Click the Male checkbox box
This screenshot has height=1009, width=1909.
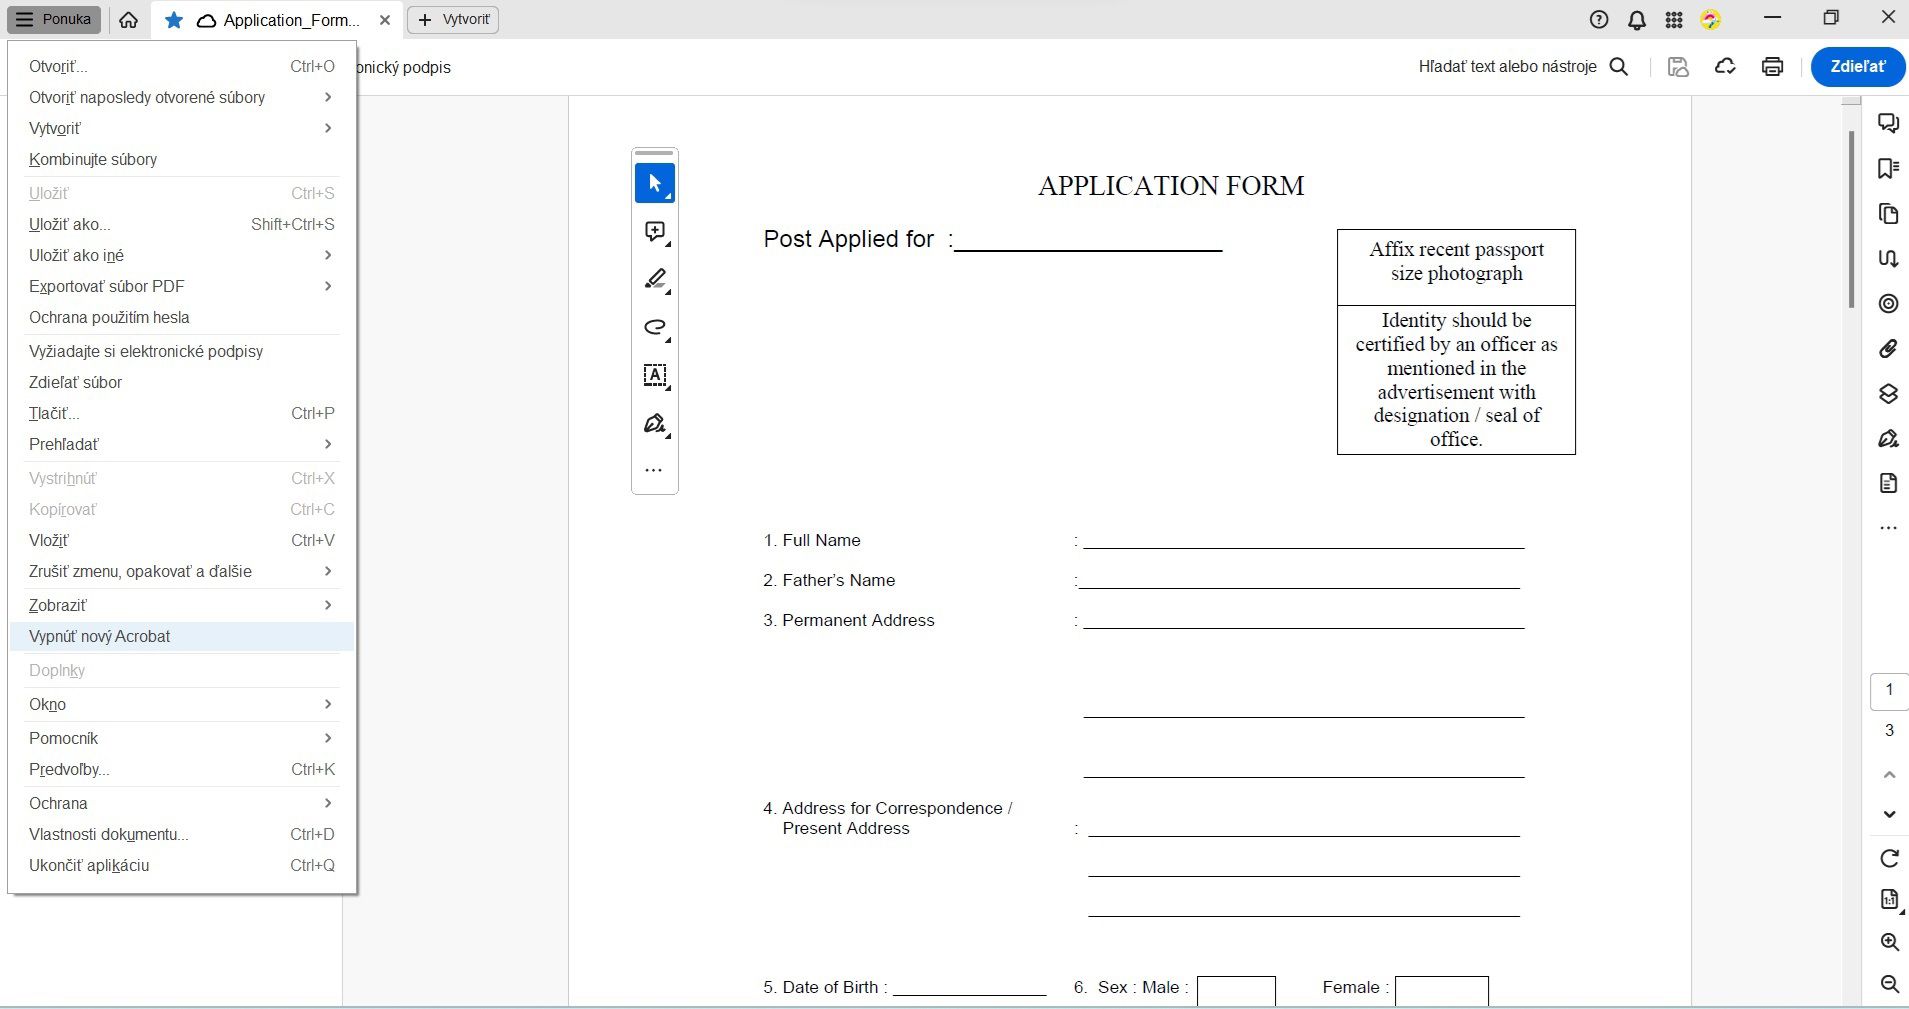tap(1236, 990)
